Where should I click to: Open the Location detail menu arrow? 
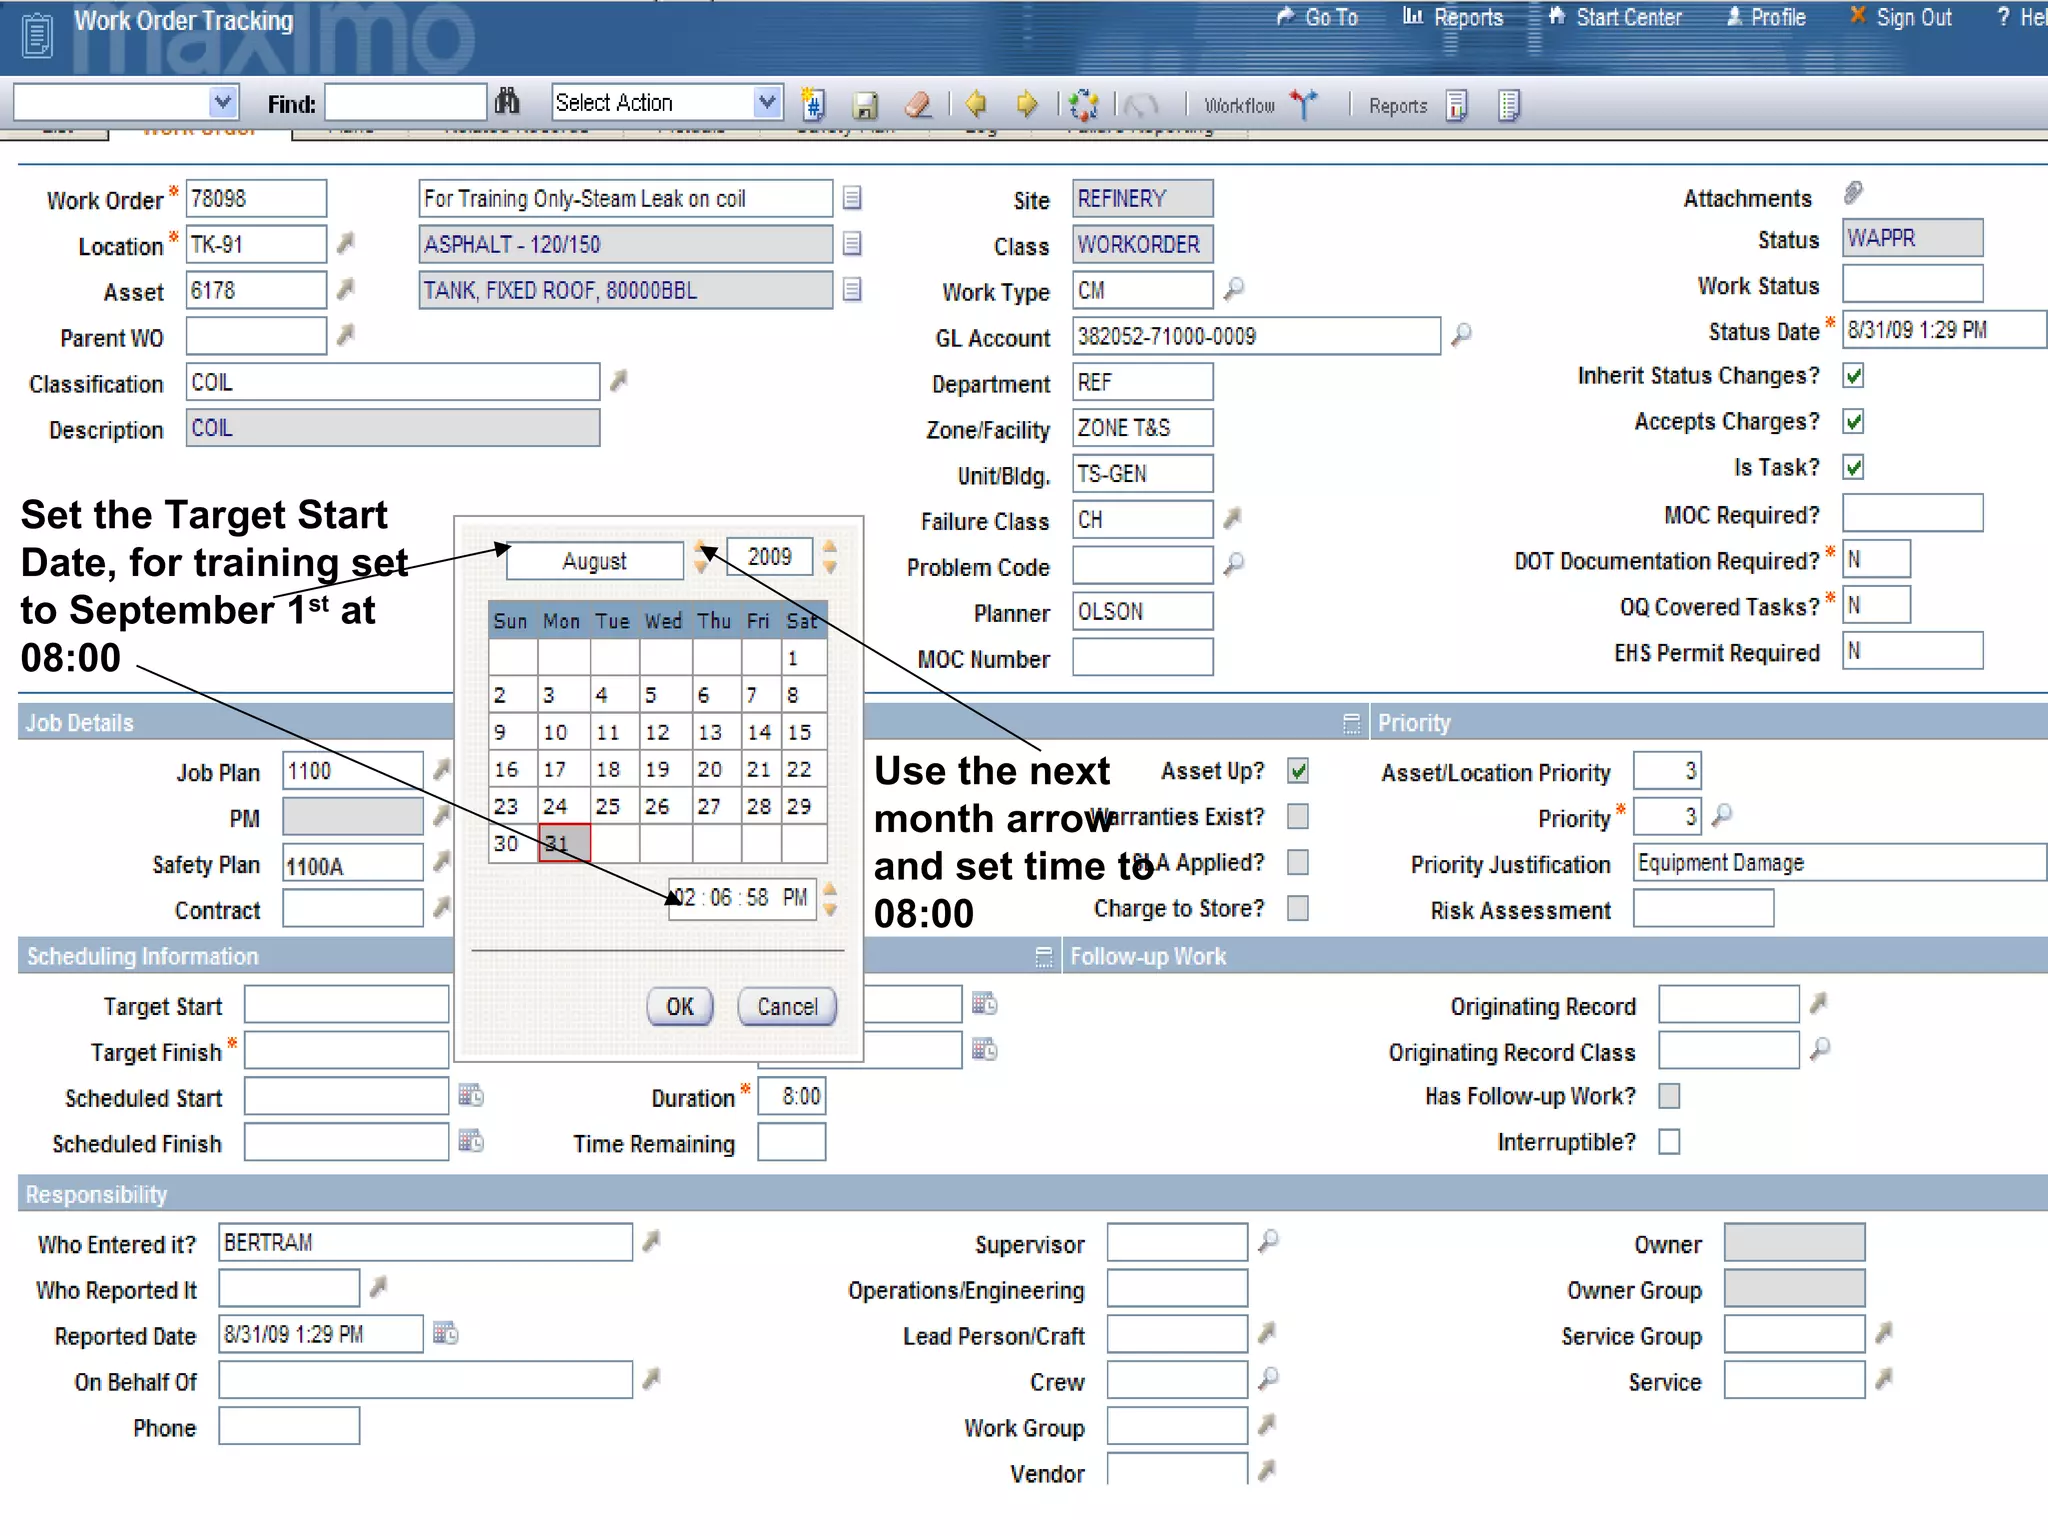pos(346,243)
